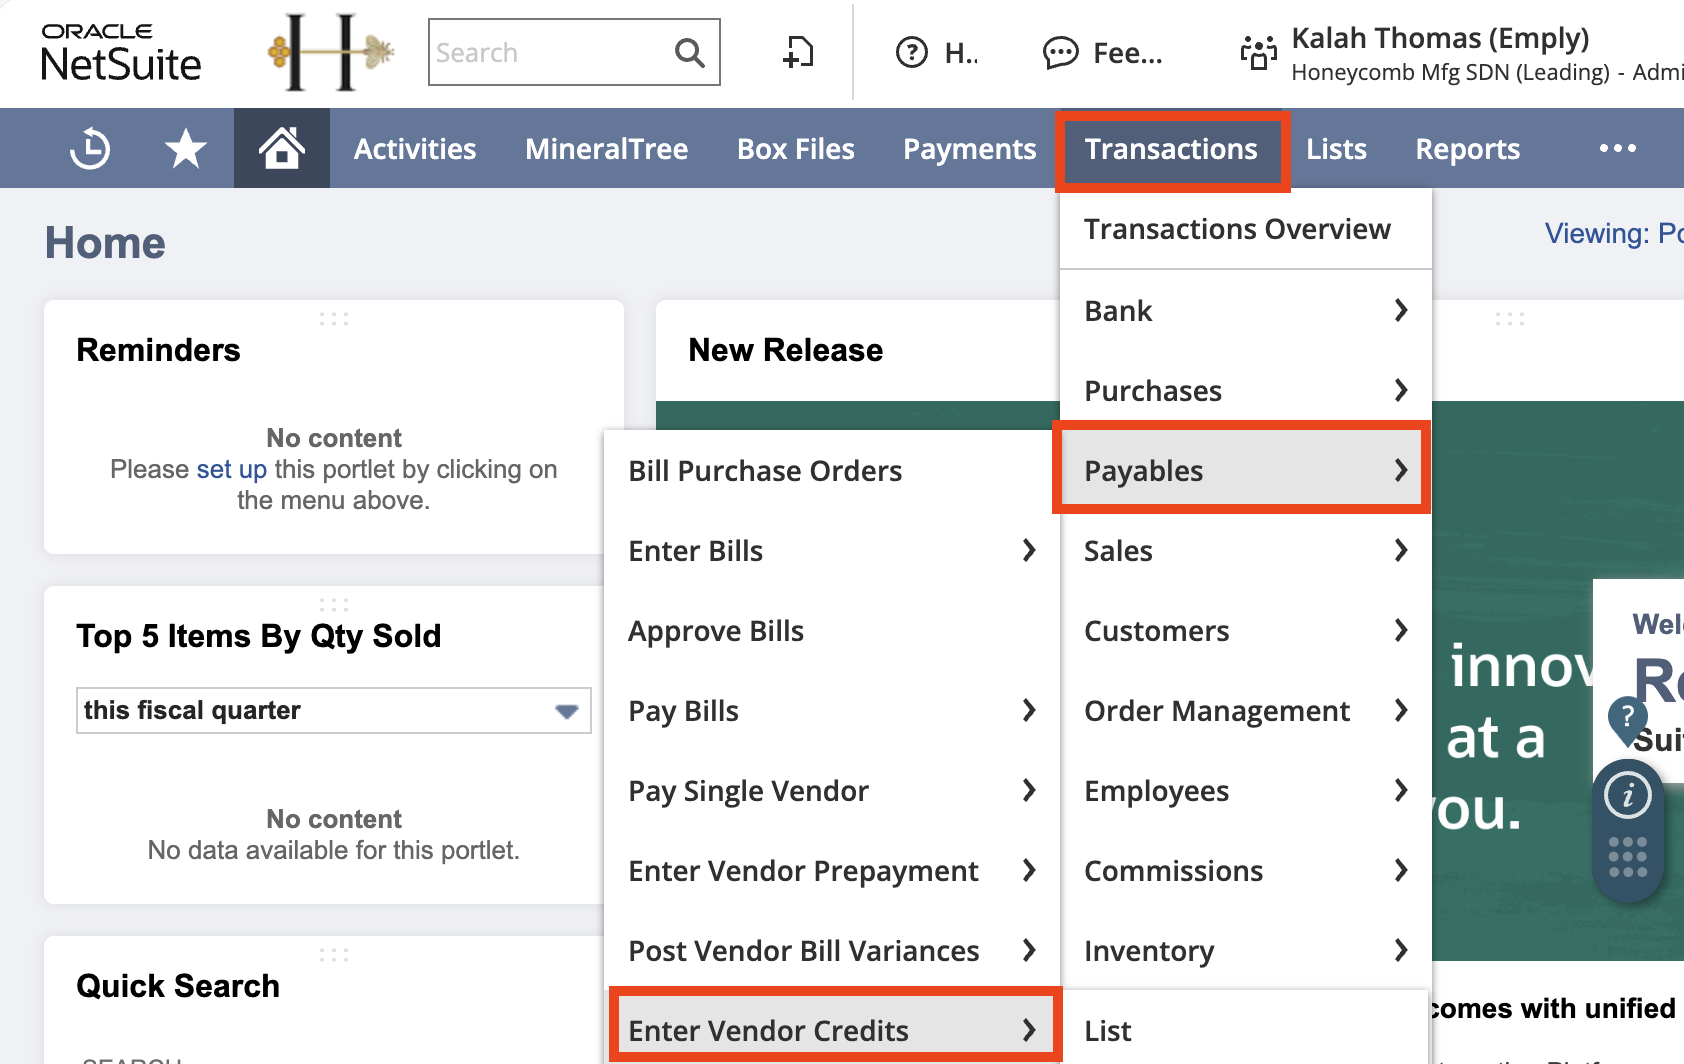Choose Enter Vendor Credits
1684x1064 pixels.
(832, 1029)
